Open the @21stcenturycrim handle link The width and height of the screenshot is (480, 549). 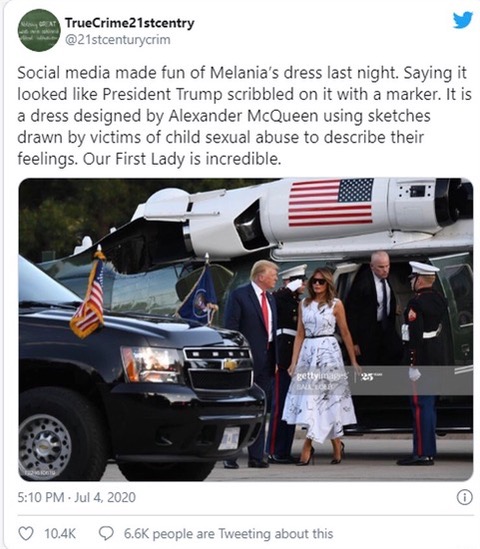(118, 40)
